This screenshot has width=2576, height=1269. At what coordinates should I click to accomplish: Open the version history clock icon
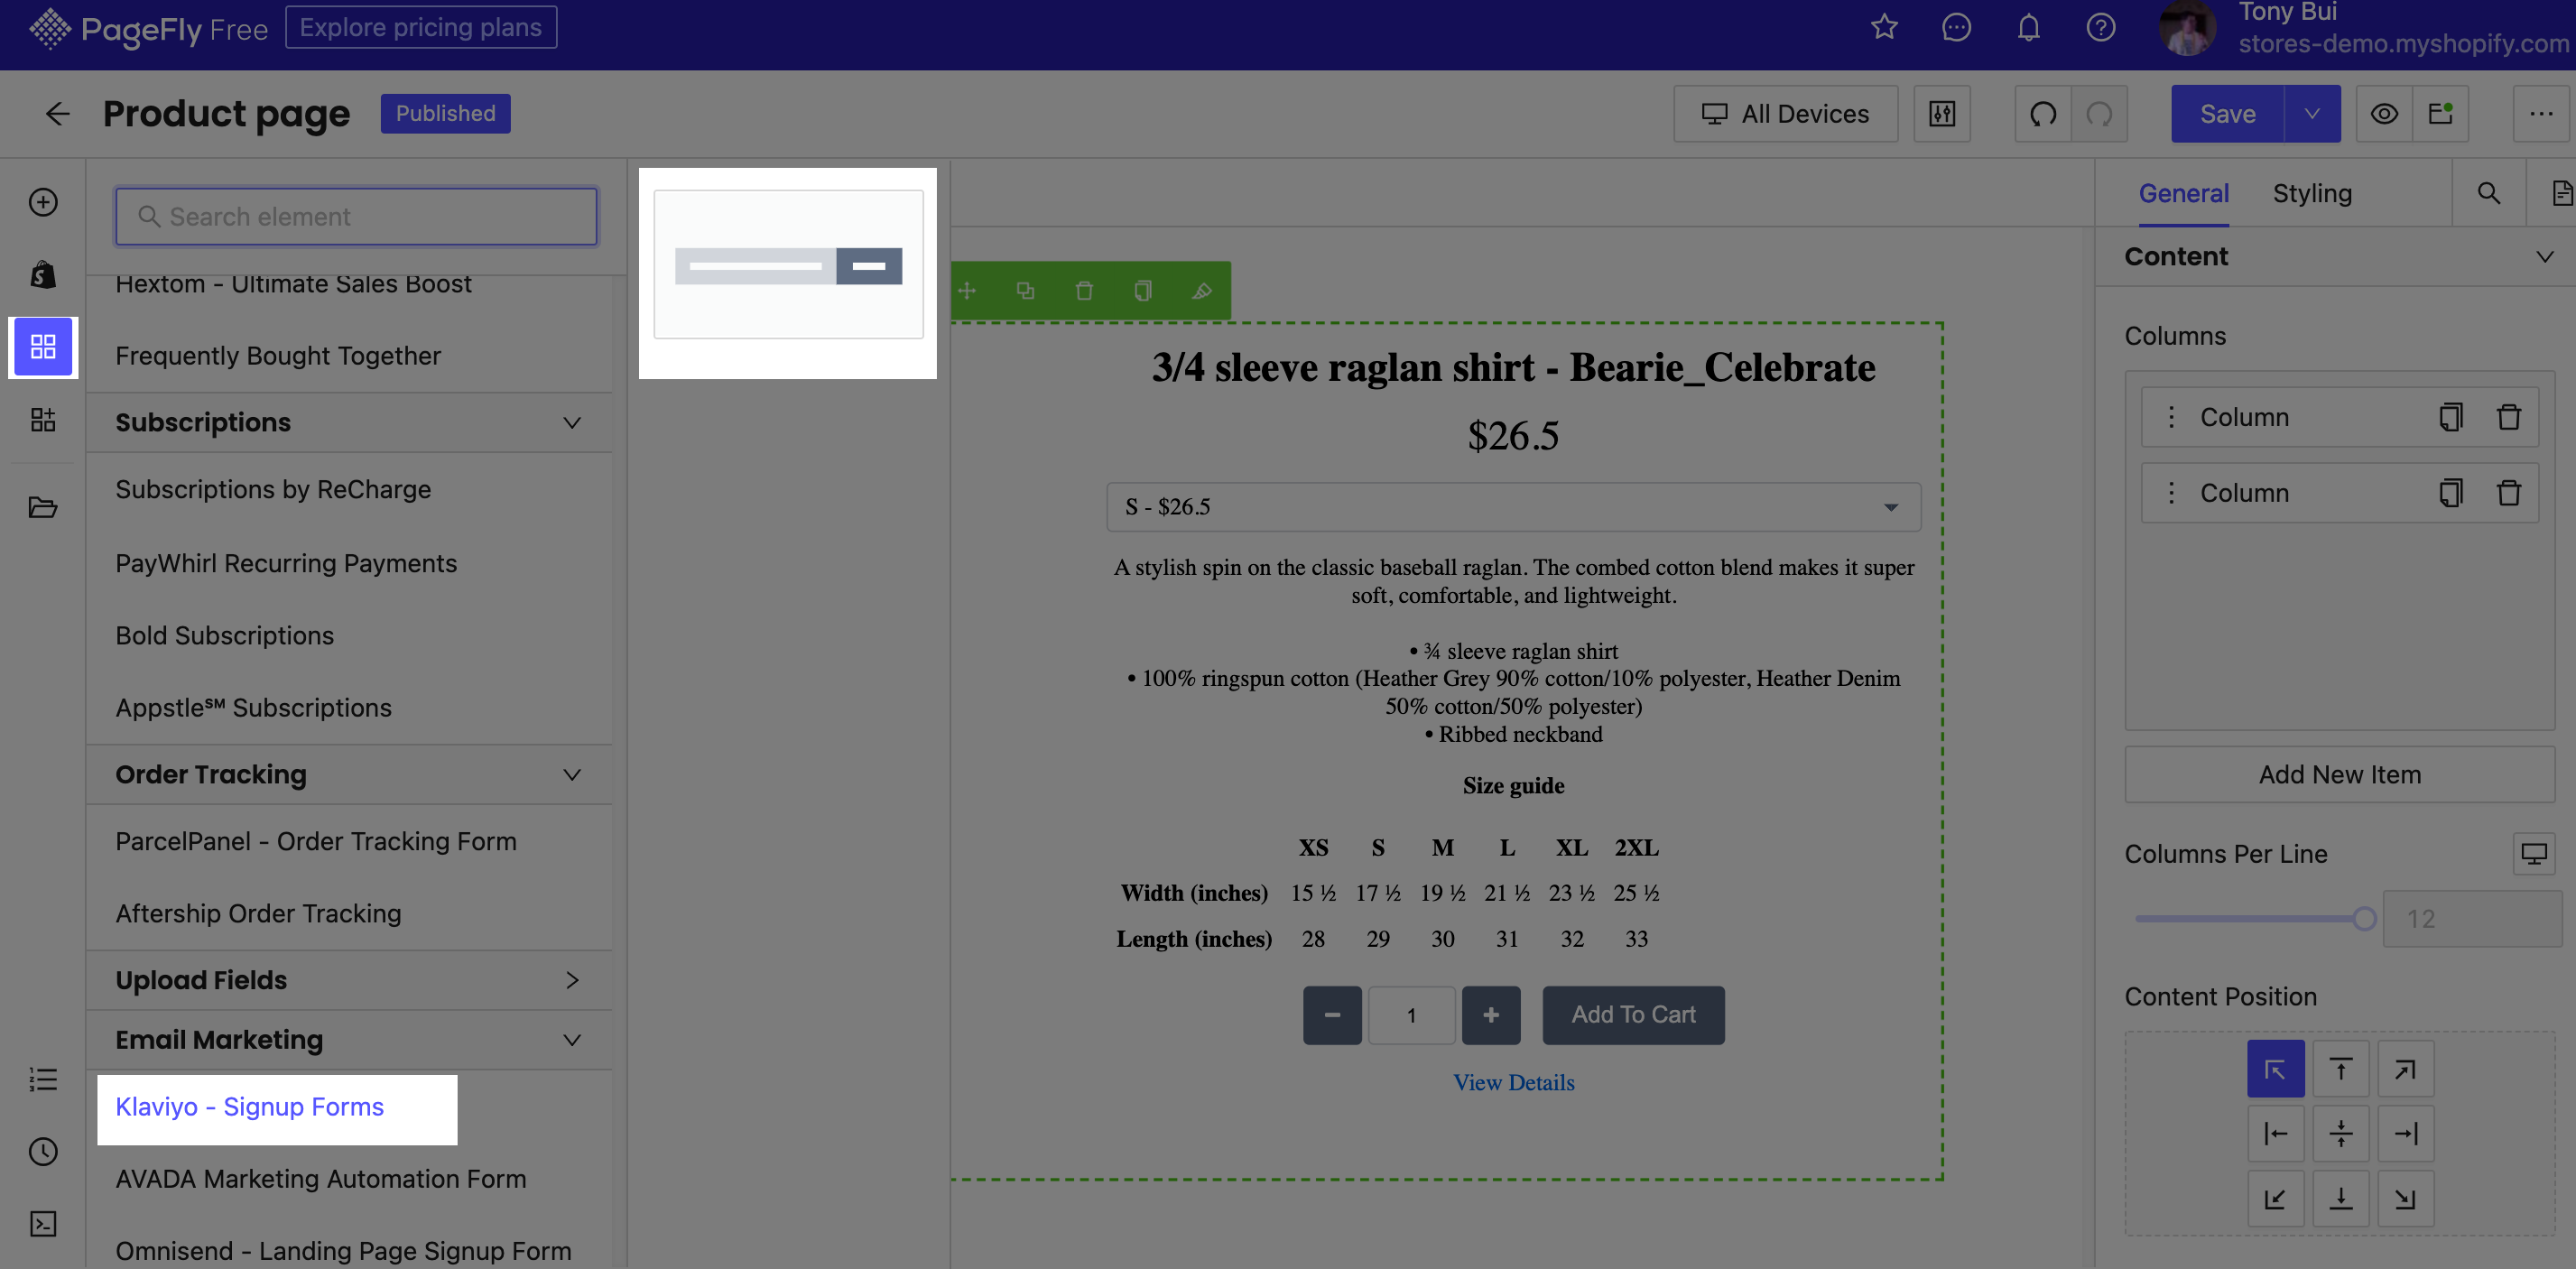tap(43, 1151)
